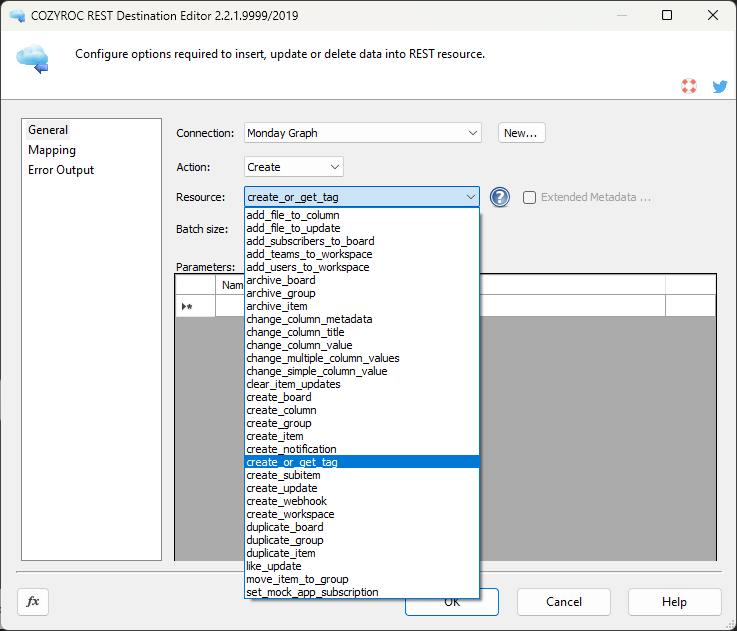Enable the Extended Metadata checkbox
This screenshot has width=737, height=631.
point(529,197)
